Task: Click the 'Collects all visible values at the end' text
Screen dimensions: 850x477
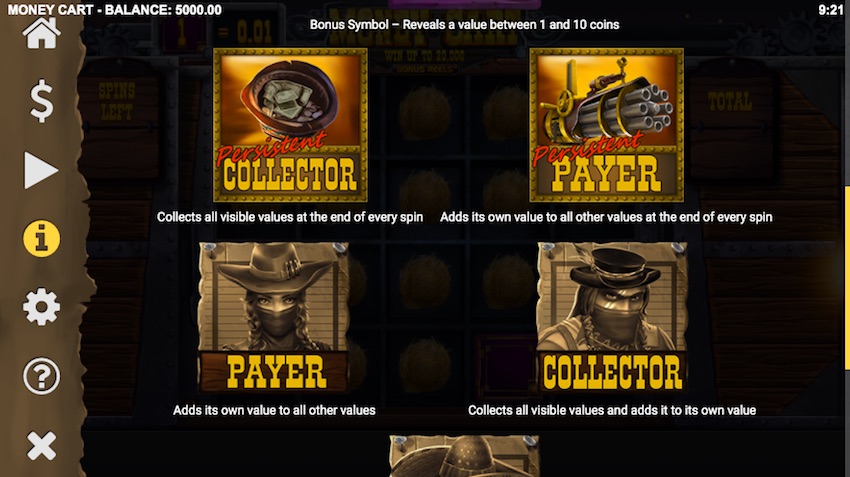Action: click(290, 217)
